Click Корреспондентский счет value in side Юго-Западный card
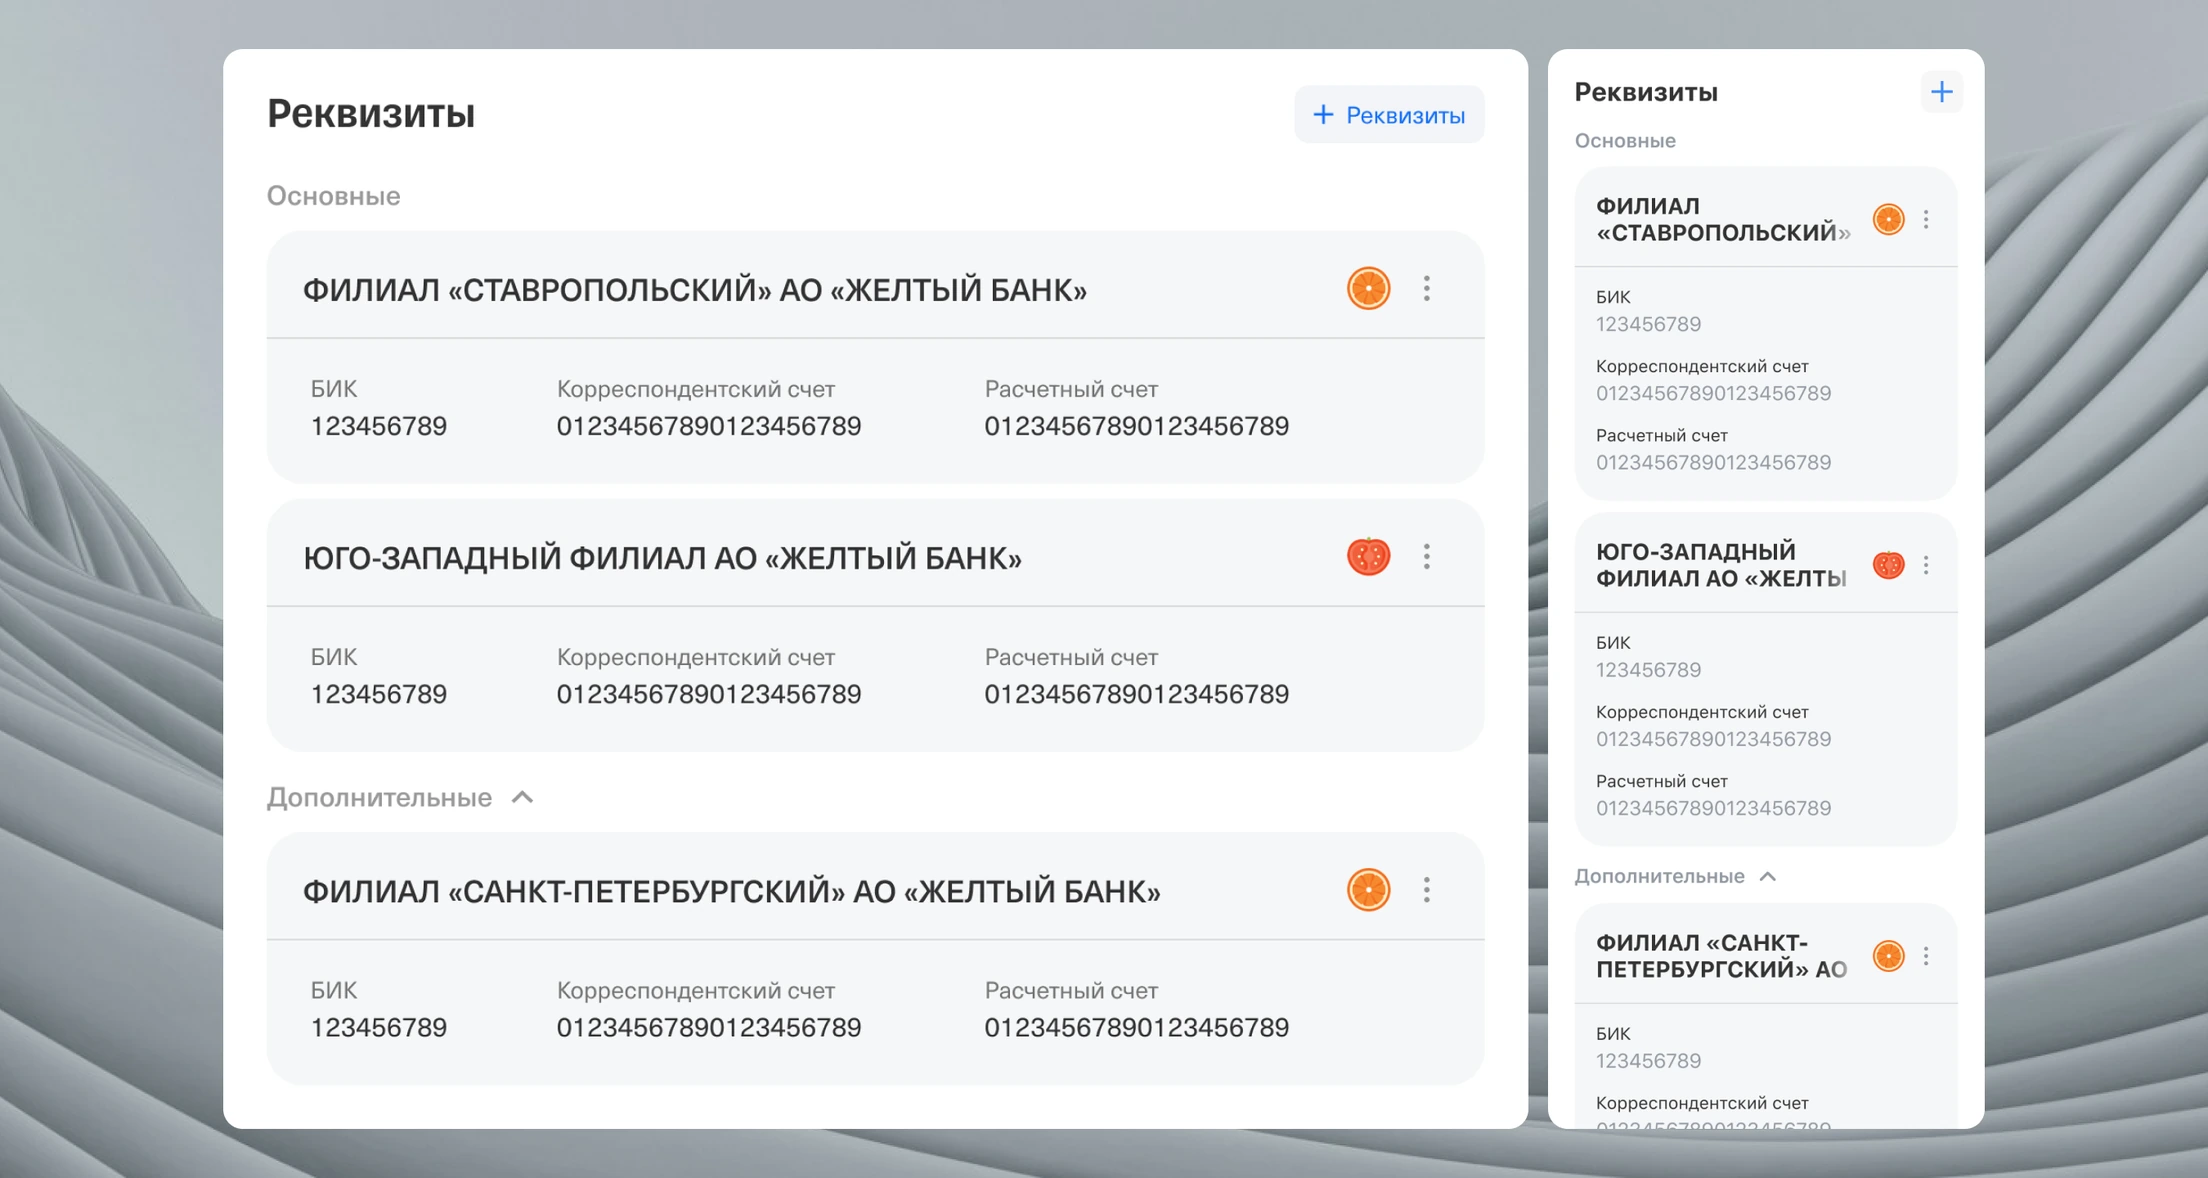The width and height of the screenshot is (2208, 1178). 1713,739
